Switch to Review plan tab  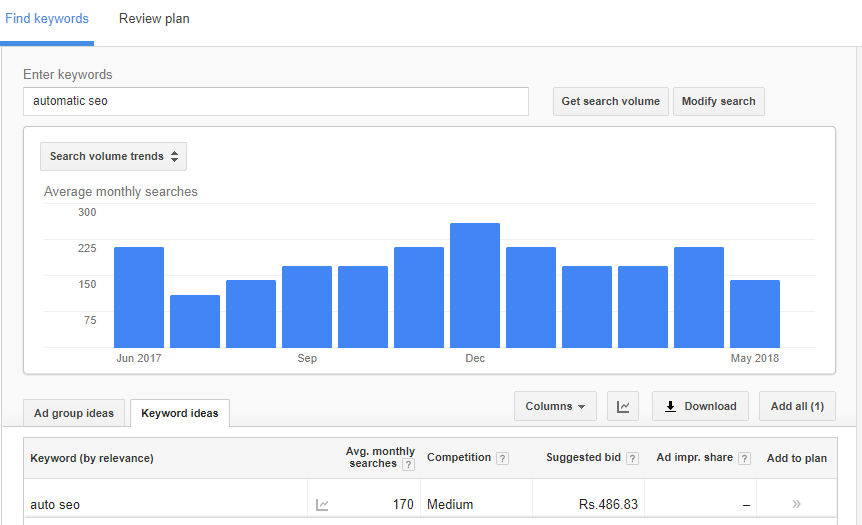point(154,19)
